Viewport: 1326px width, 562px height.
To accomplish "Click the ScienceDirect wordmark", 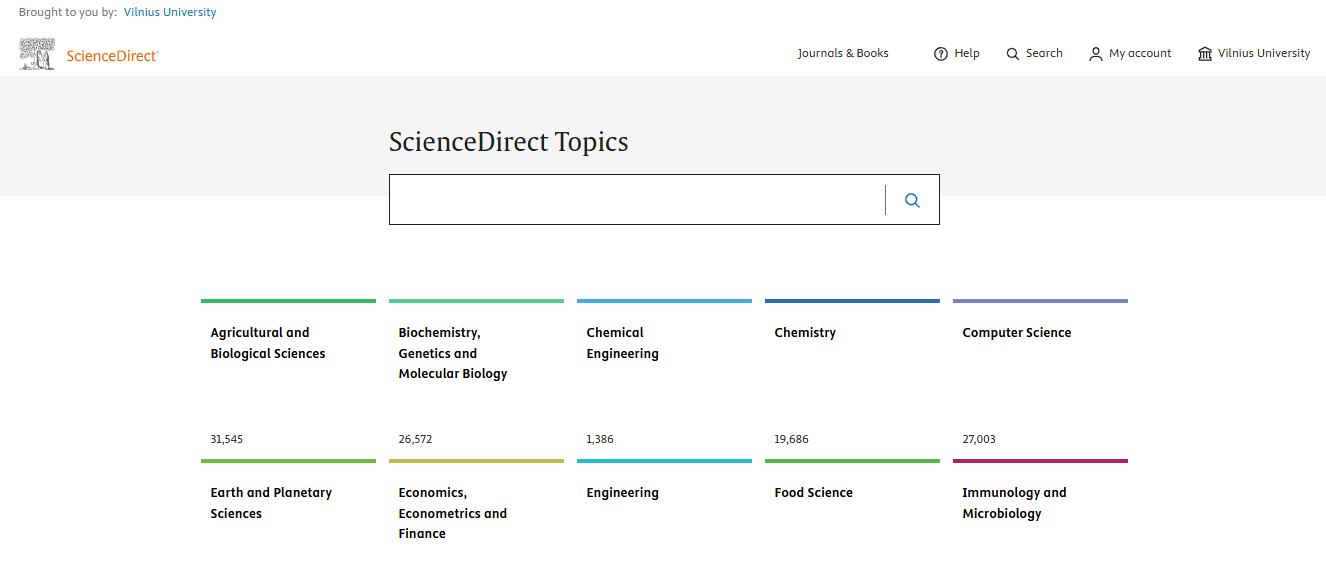I will point(112,56).
